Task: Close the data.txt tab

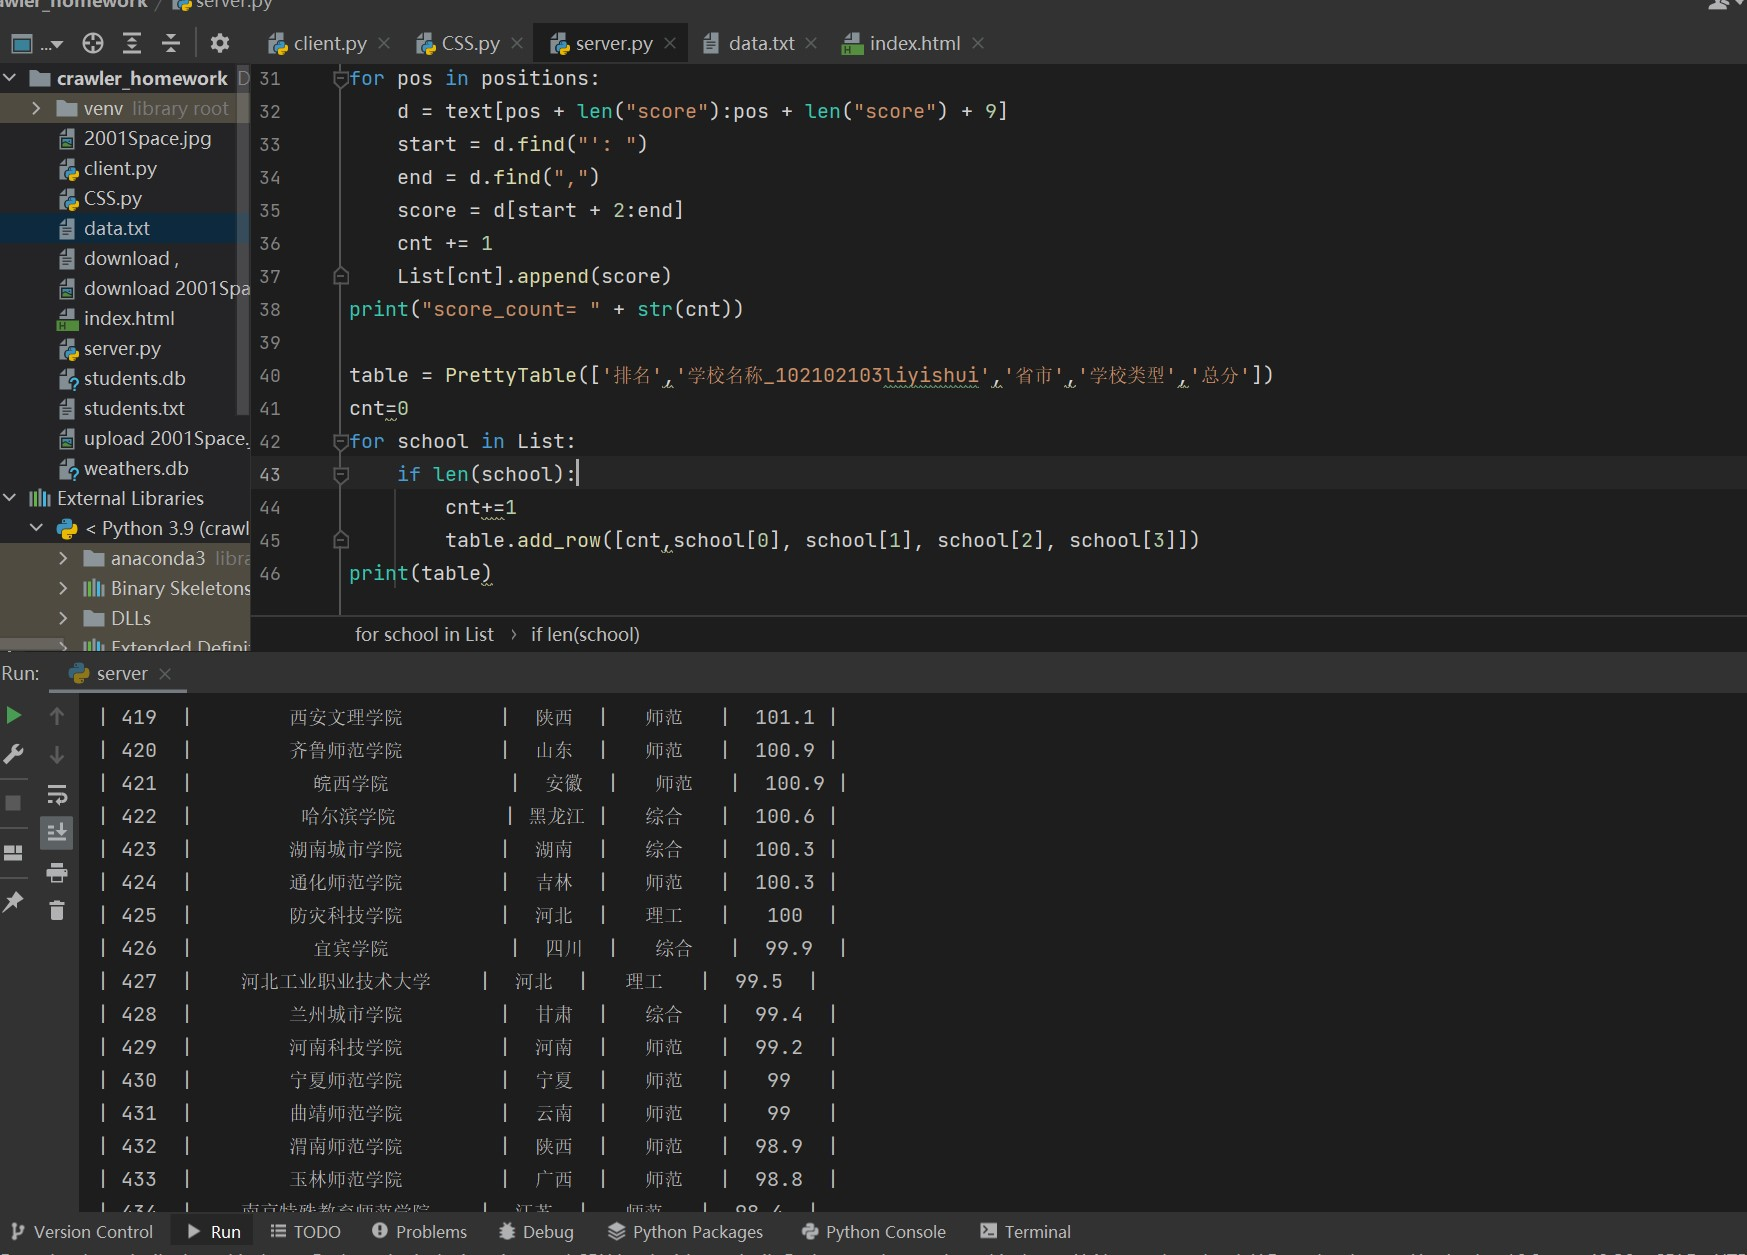Action: click(x=811, y=43)
